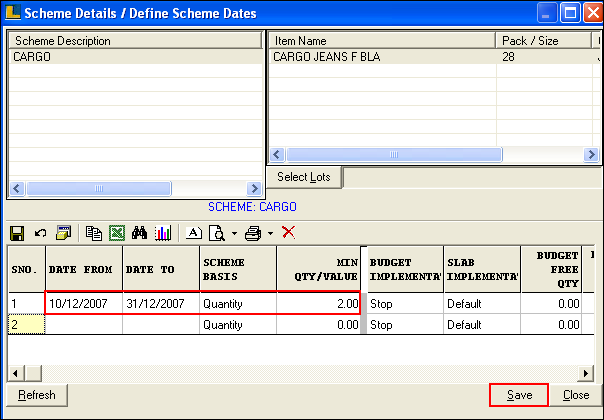Click the printer toolbar icon
The image size is (604, 420).
coord(253,234)
